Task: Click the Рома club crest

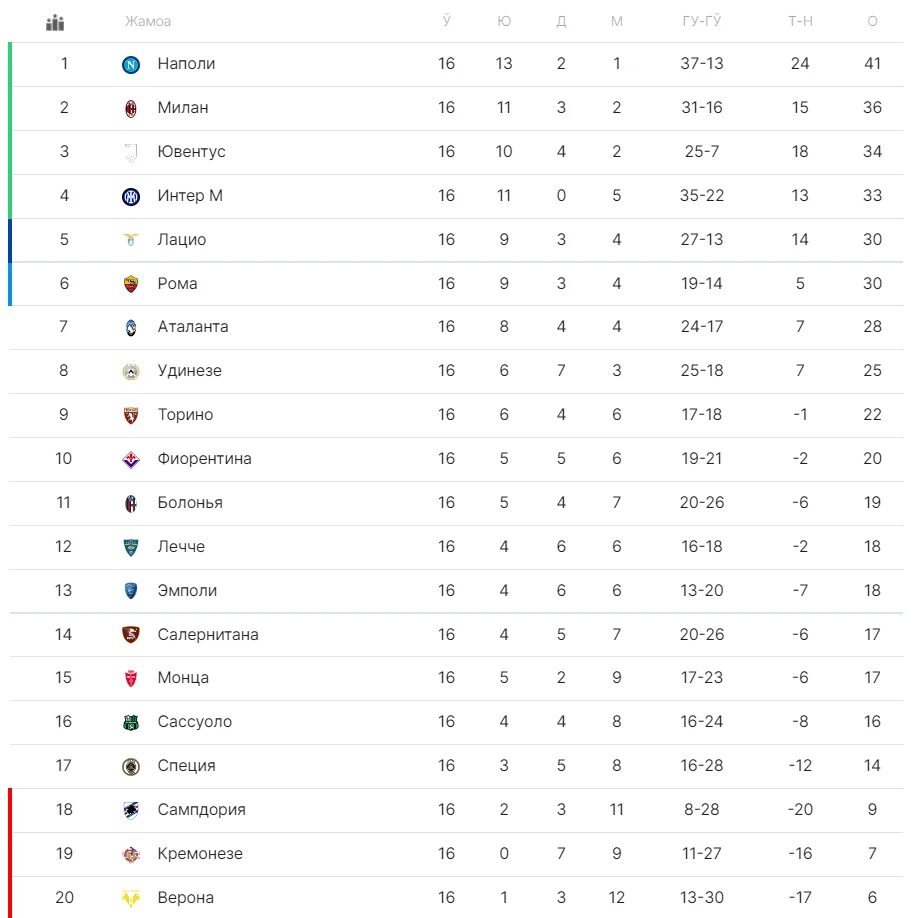Action: pos(131,284)
